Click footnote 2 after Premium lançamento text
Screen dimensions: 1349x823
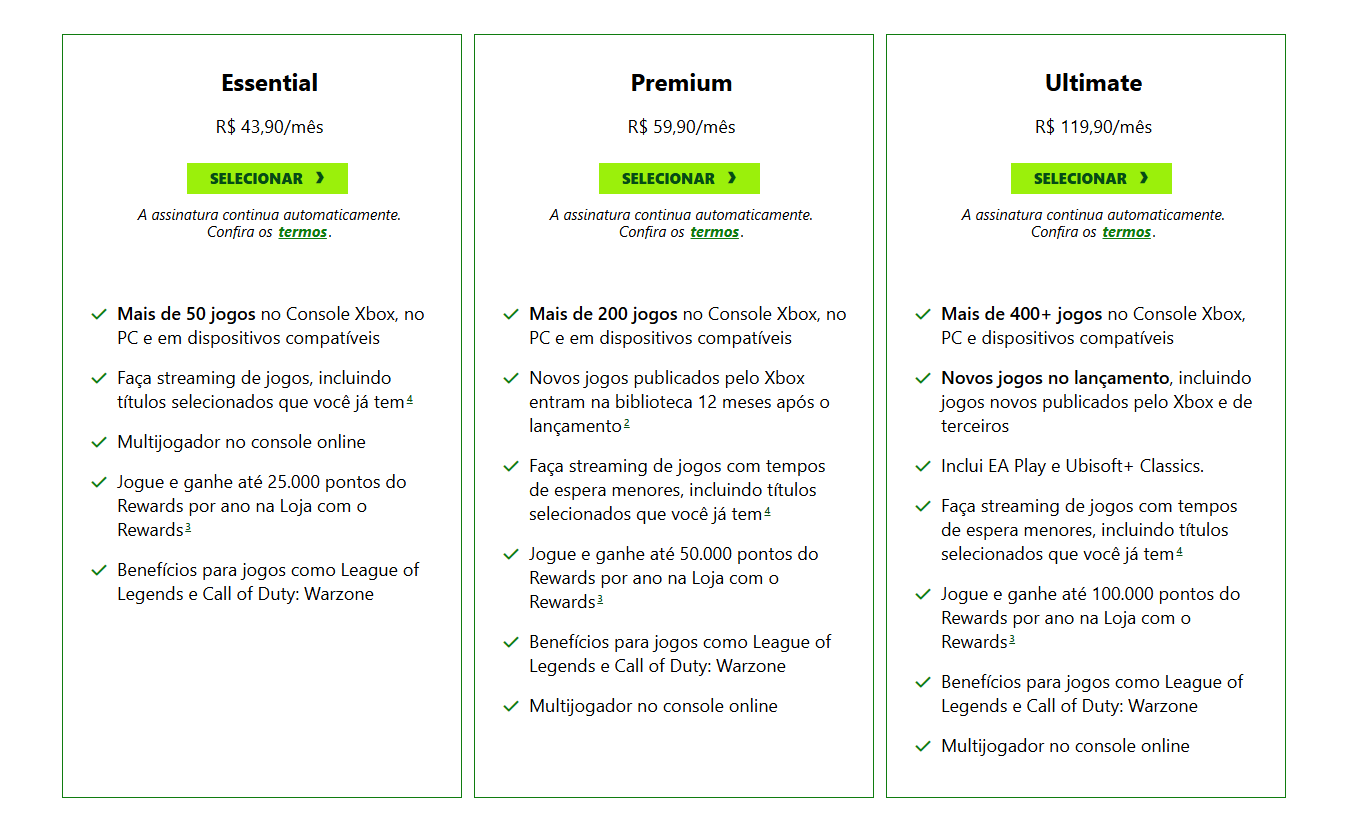[x=627, y=424]
